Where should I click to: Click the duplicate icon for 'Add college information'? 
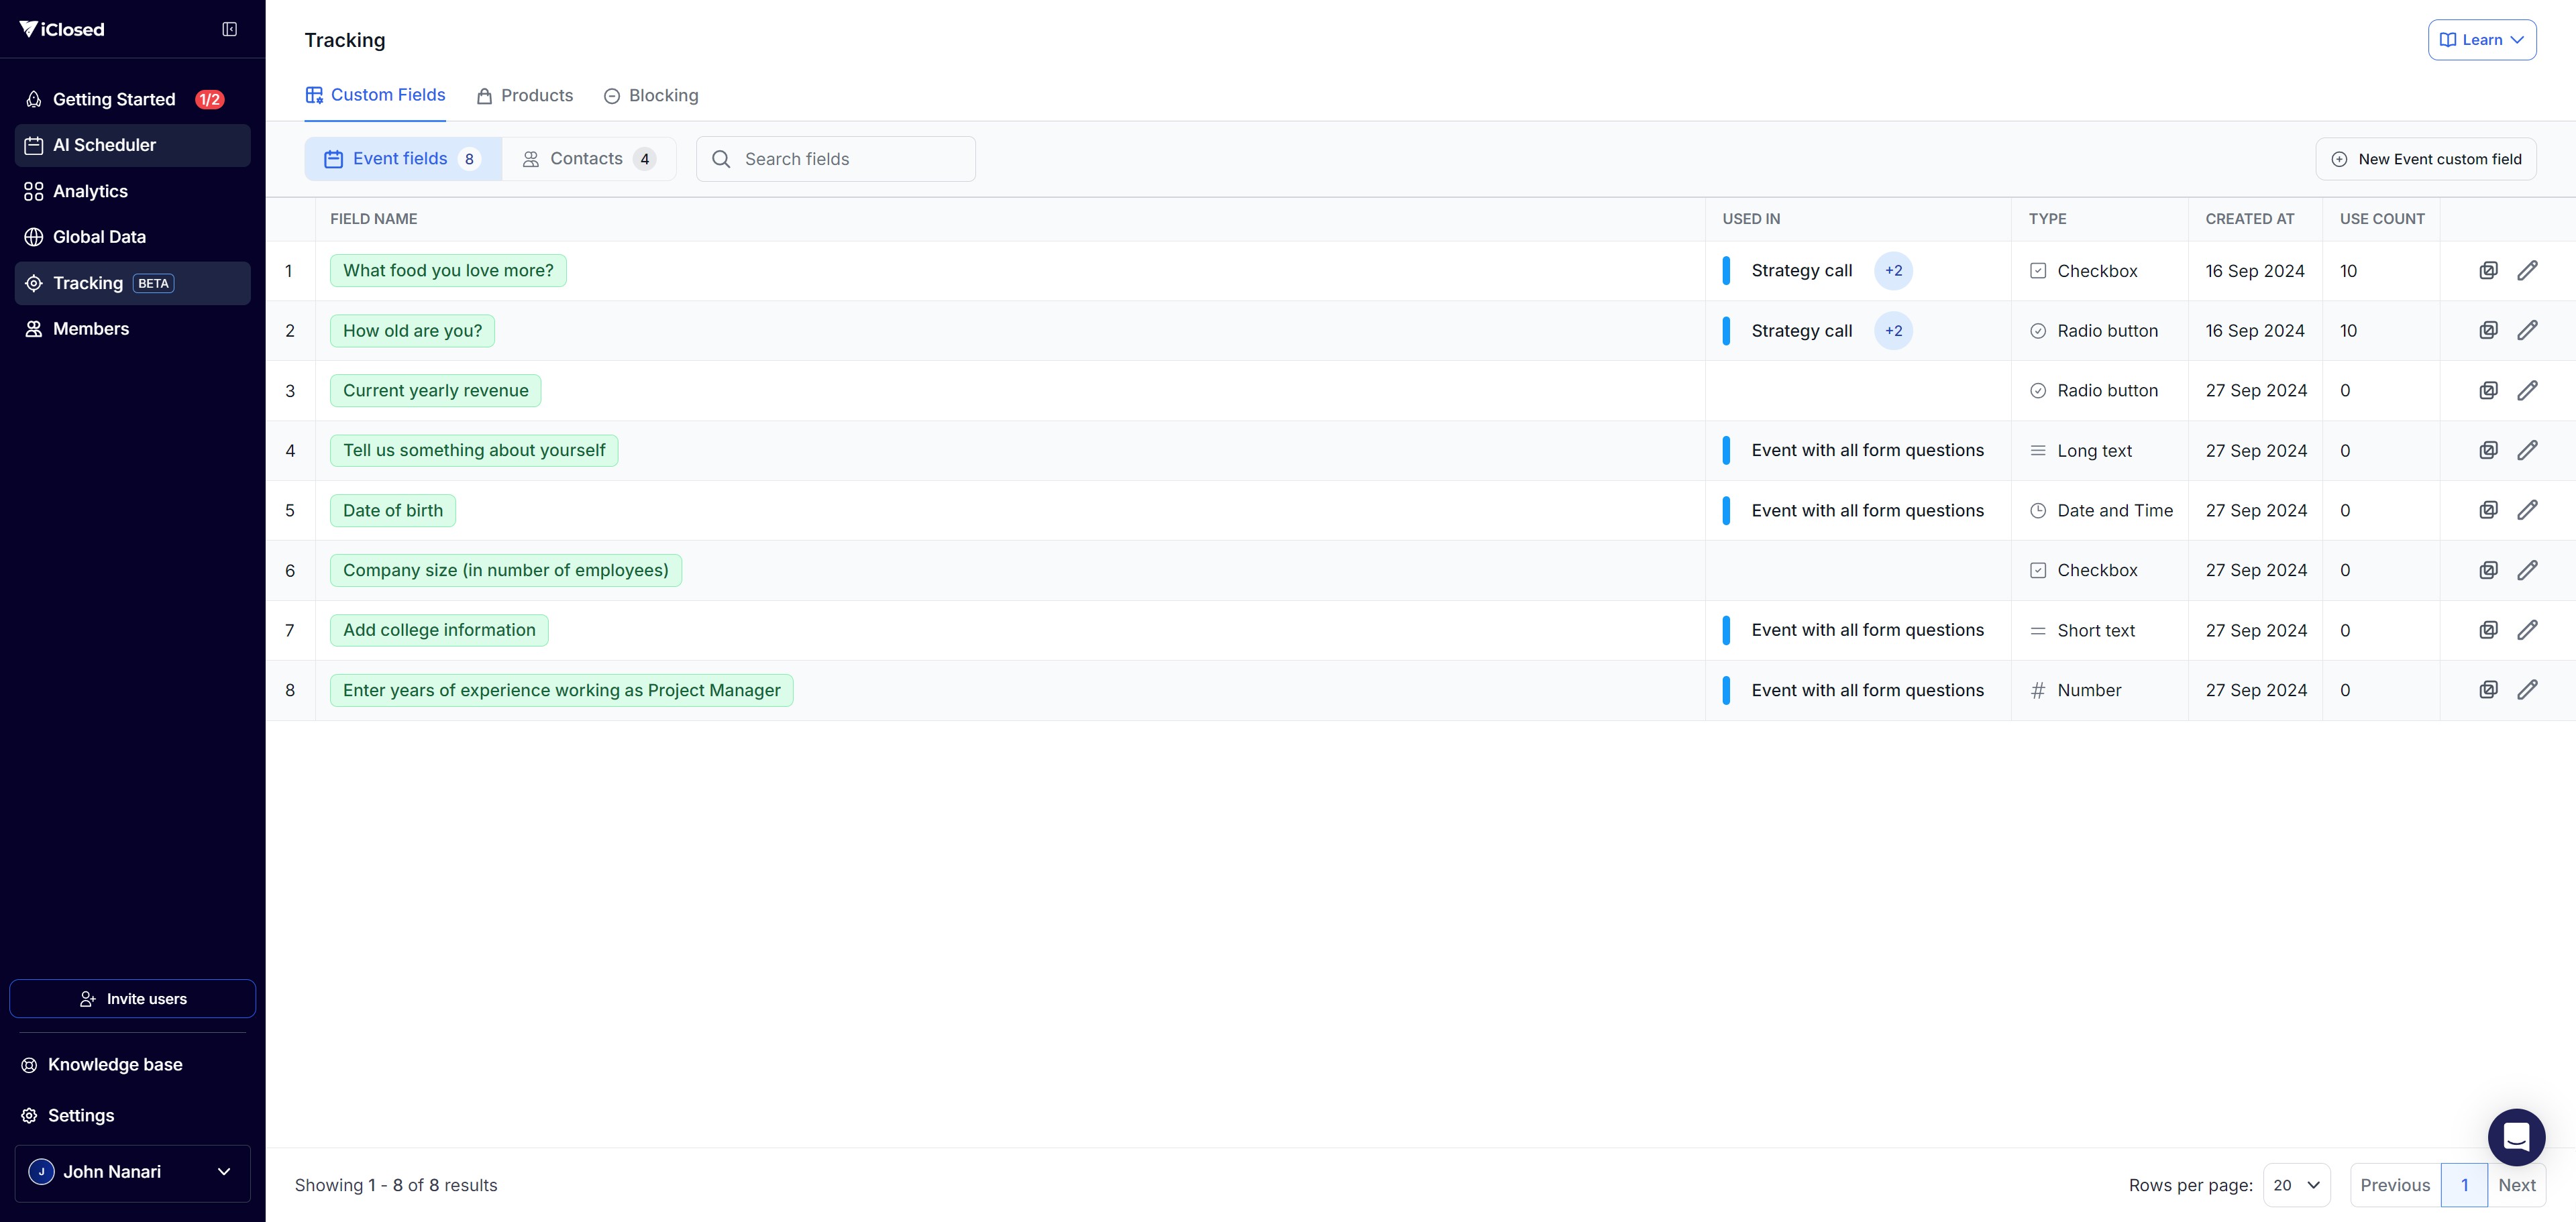2488,630
